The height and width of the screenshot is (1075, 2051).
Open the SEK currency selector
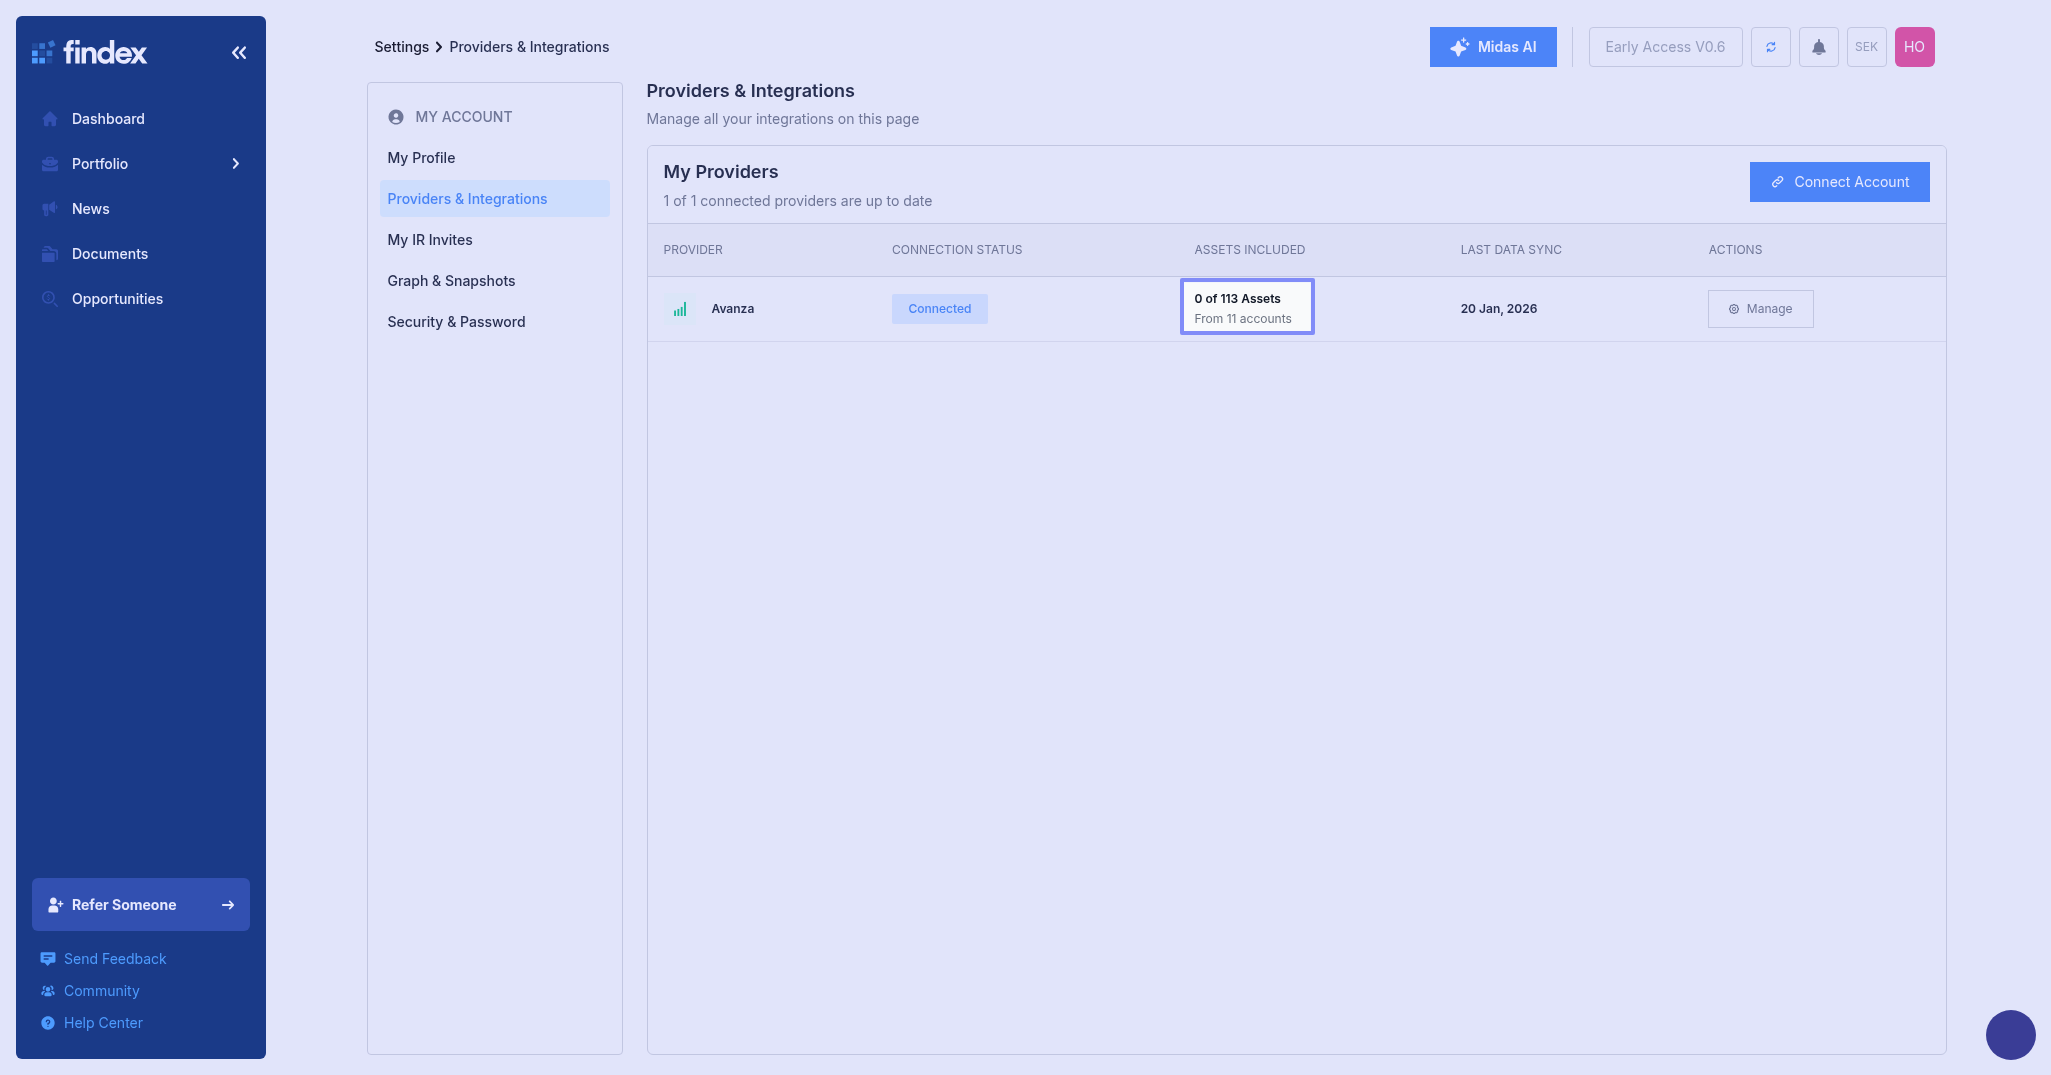[1867, 47]
